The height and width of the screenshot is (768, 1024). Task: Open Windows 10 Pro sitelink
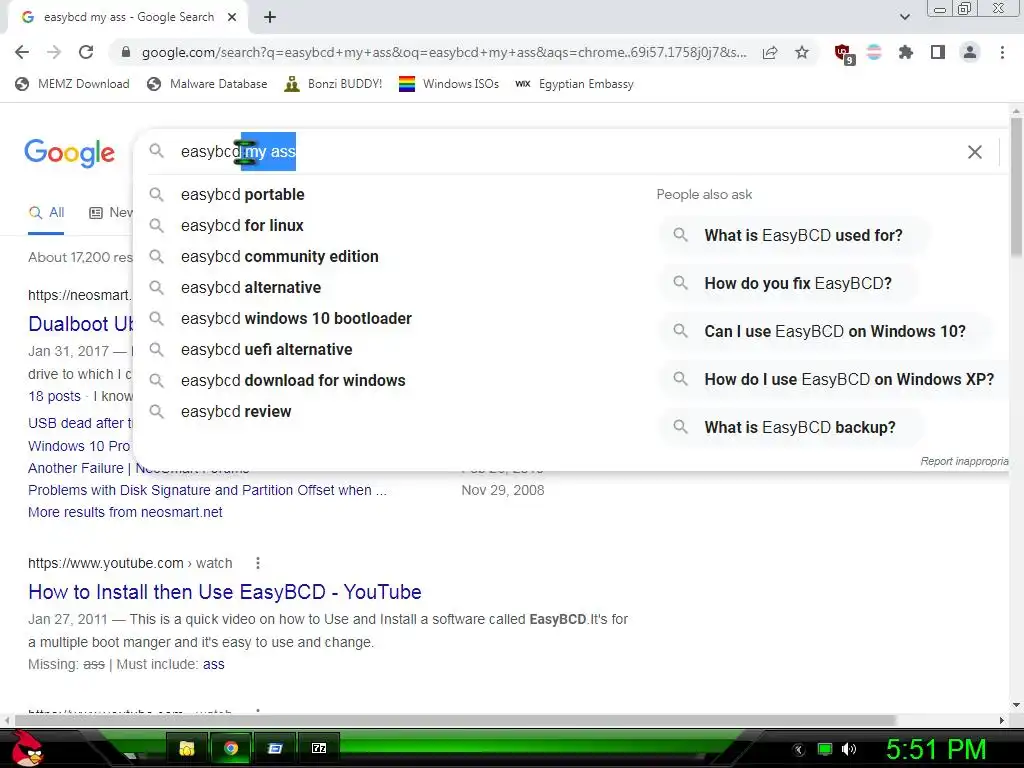click(79, 446)
